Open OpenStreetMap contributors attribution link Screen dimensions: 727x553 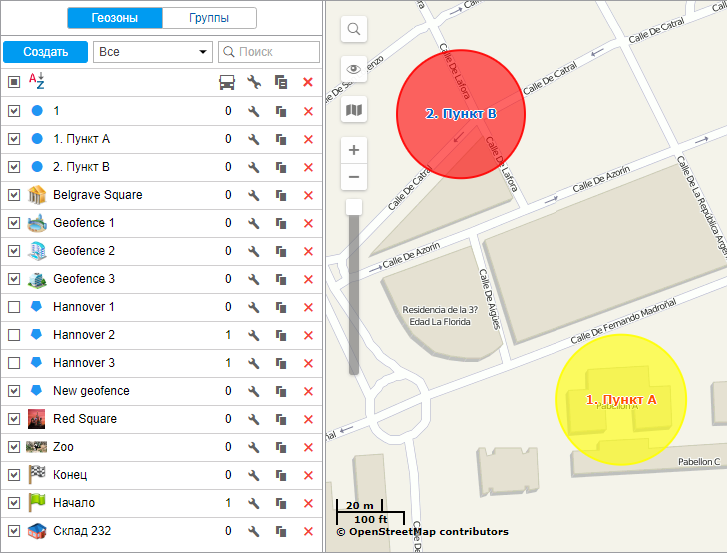coord(428,532)
